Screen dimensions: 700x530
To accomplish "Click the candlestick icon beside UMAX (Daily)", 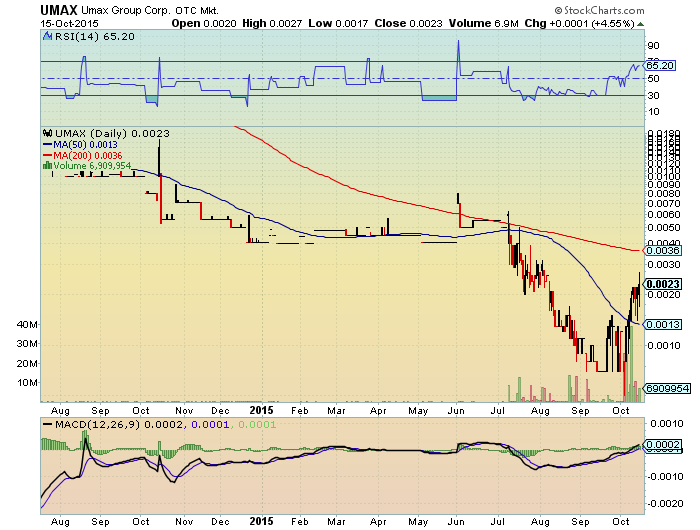I will coord(48,133).
